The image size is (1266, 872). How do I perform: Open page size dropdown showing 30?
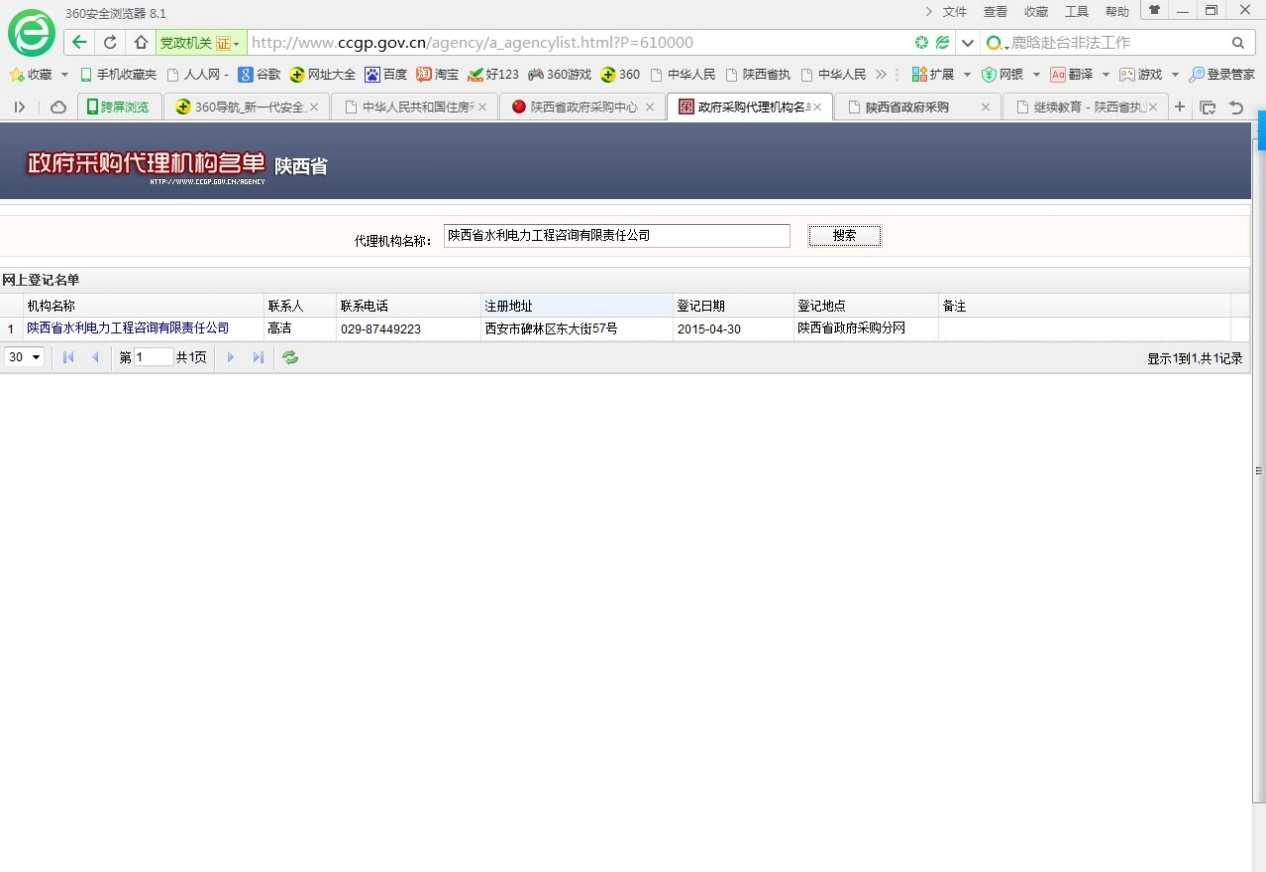tap(24, 357)
